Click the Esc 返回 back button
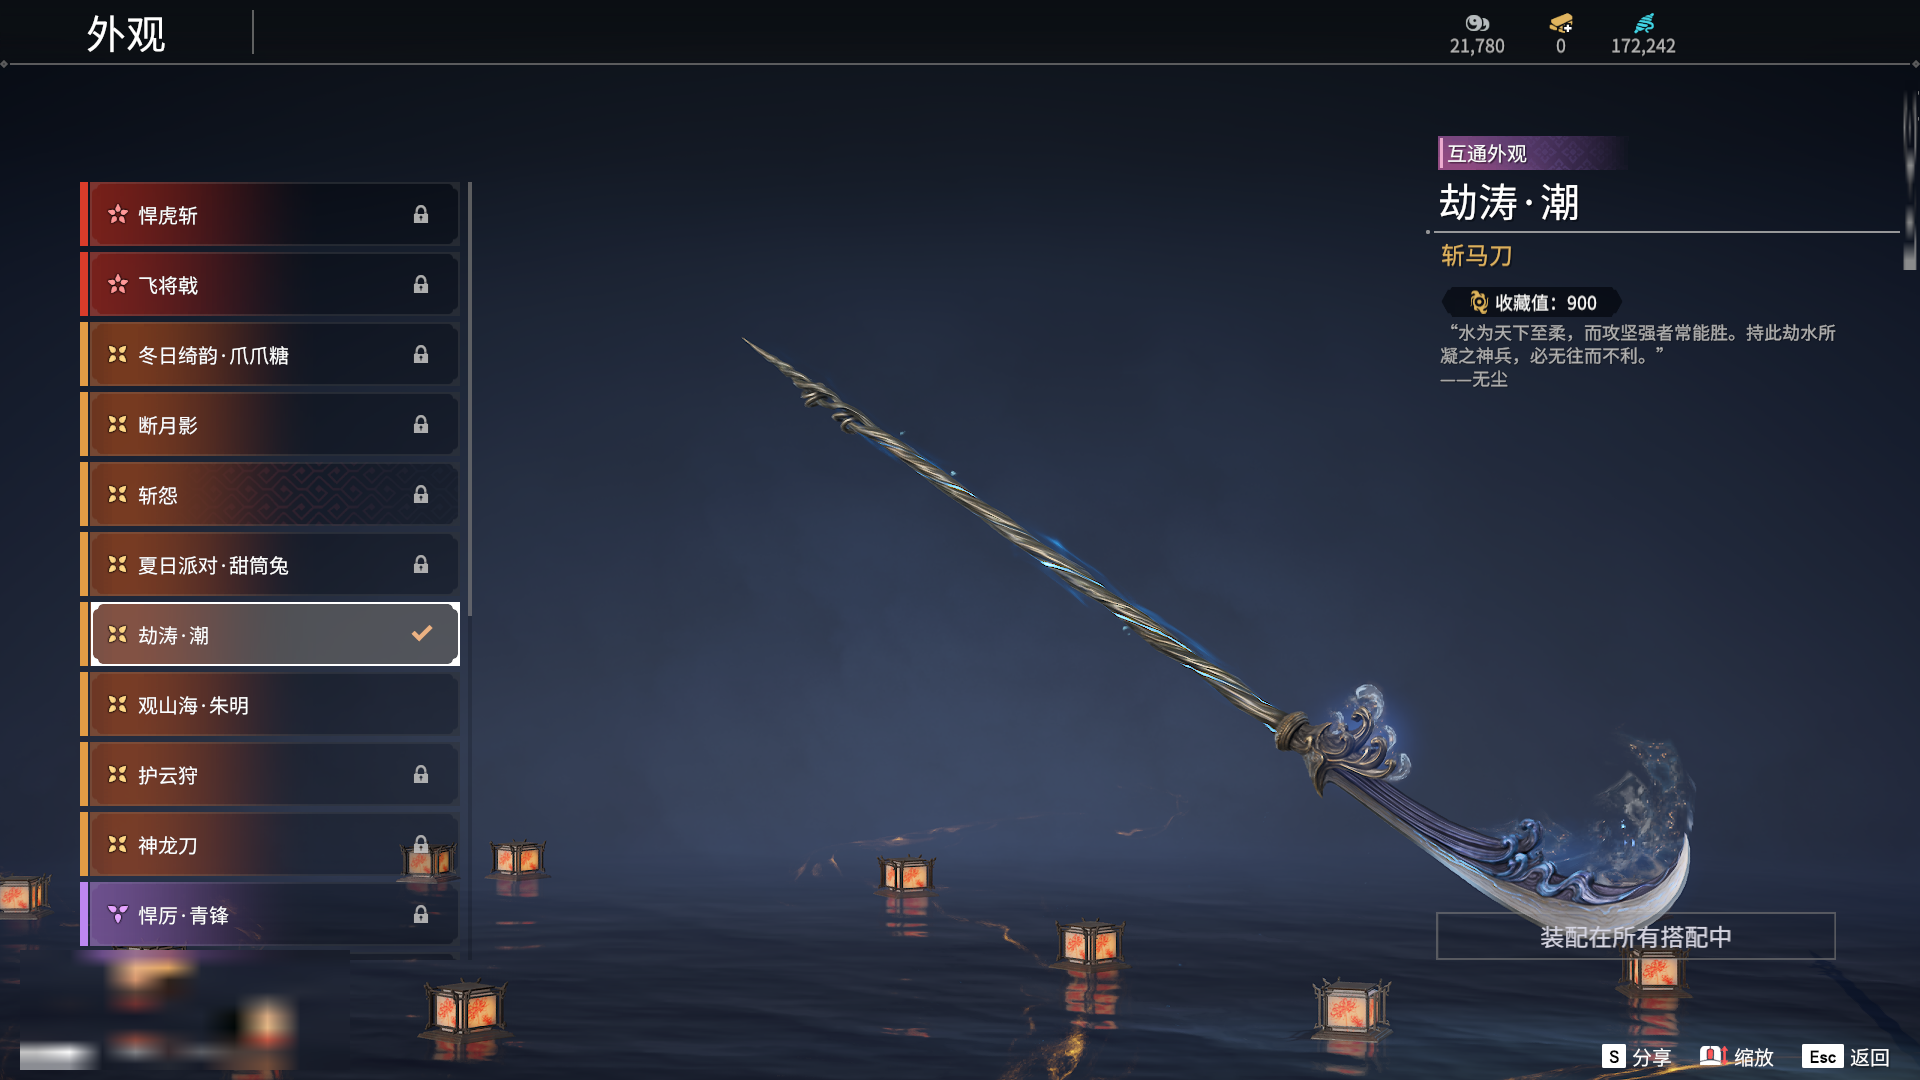The height and width of the screenshot is (1080, 1920). (1846, 1057)
